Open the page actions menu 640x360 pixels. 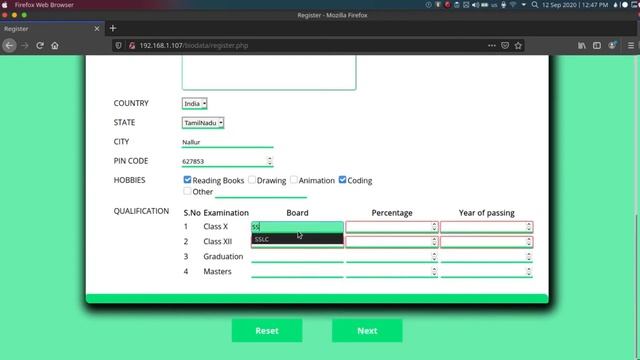coord(492,45)
